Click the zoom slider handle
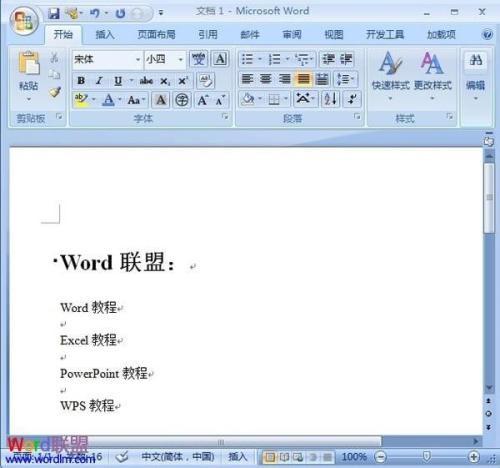 pyautogui.click(x=426, y=456)
